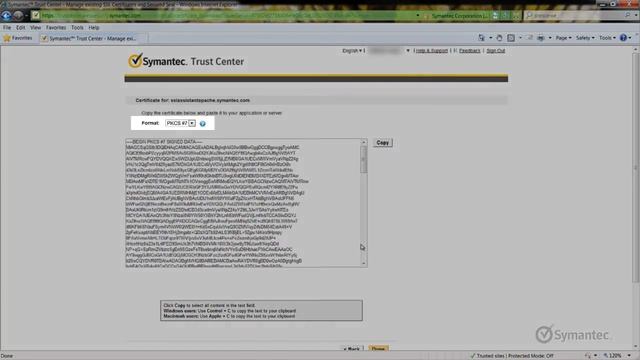Expand the Print options arrow
The height and width of the screenshot is (360, 640).
(550, 38)
